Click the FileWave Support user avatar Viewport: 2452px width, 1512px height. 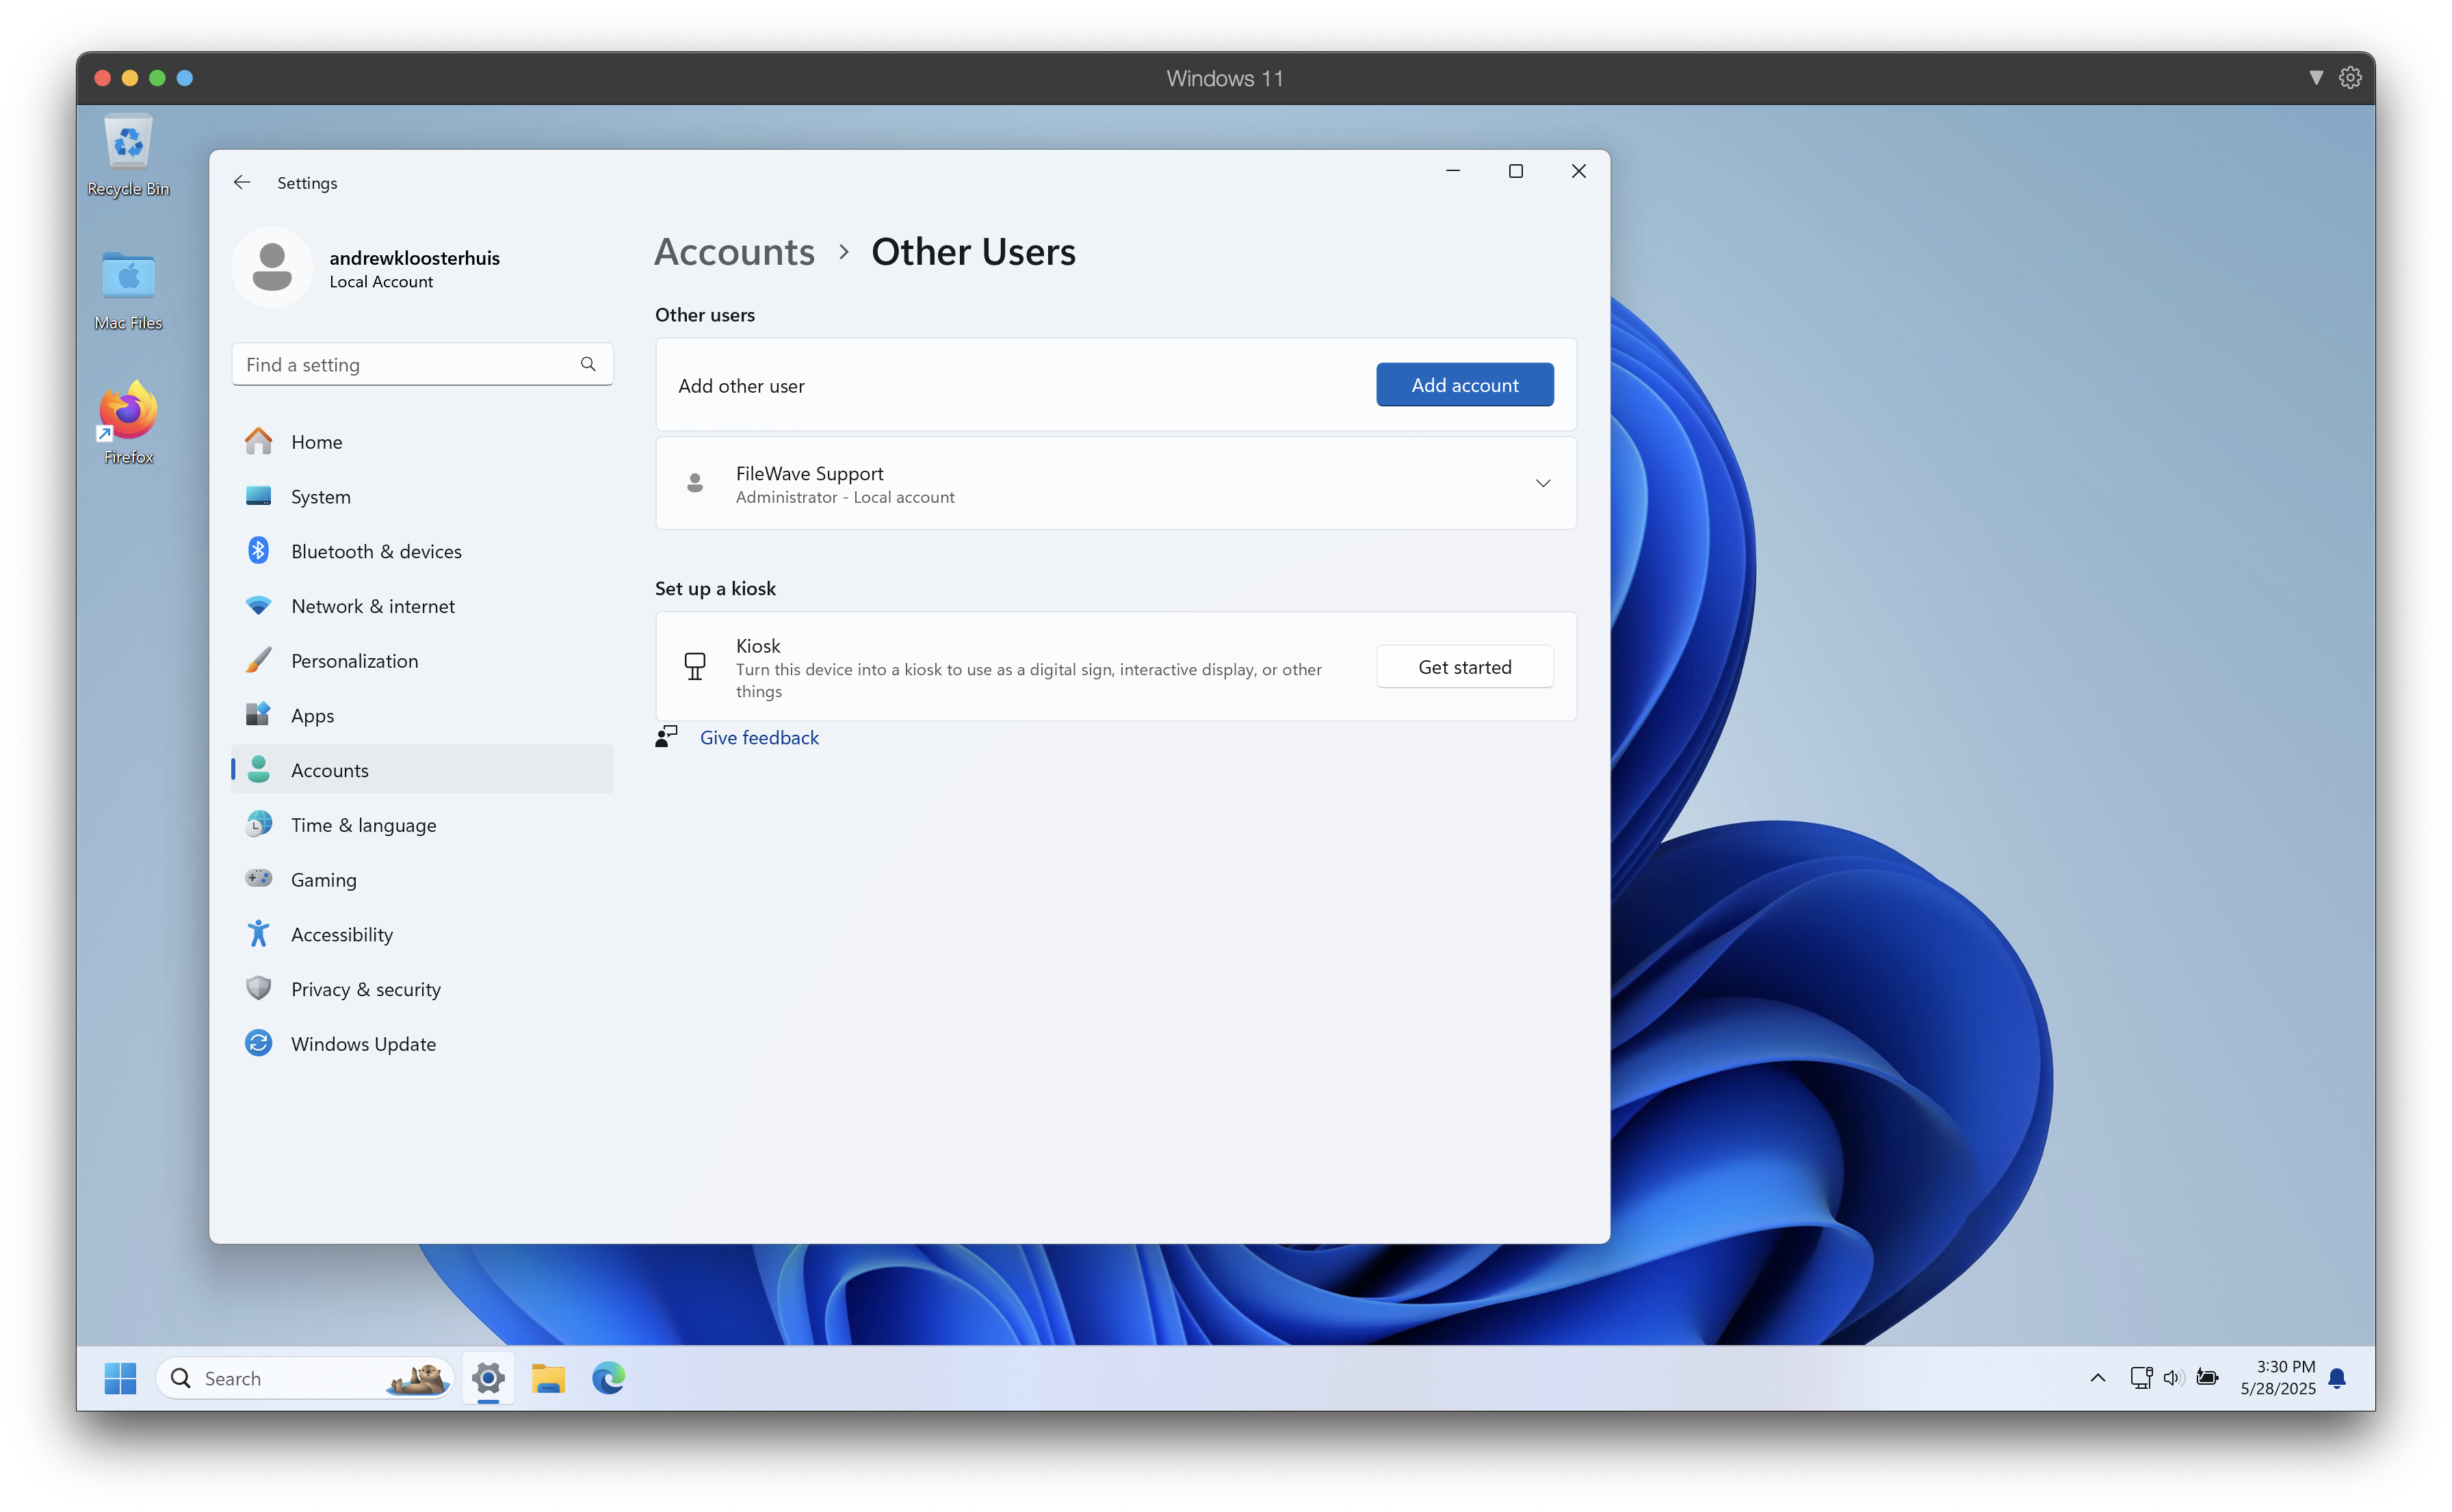click(695, 484)
